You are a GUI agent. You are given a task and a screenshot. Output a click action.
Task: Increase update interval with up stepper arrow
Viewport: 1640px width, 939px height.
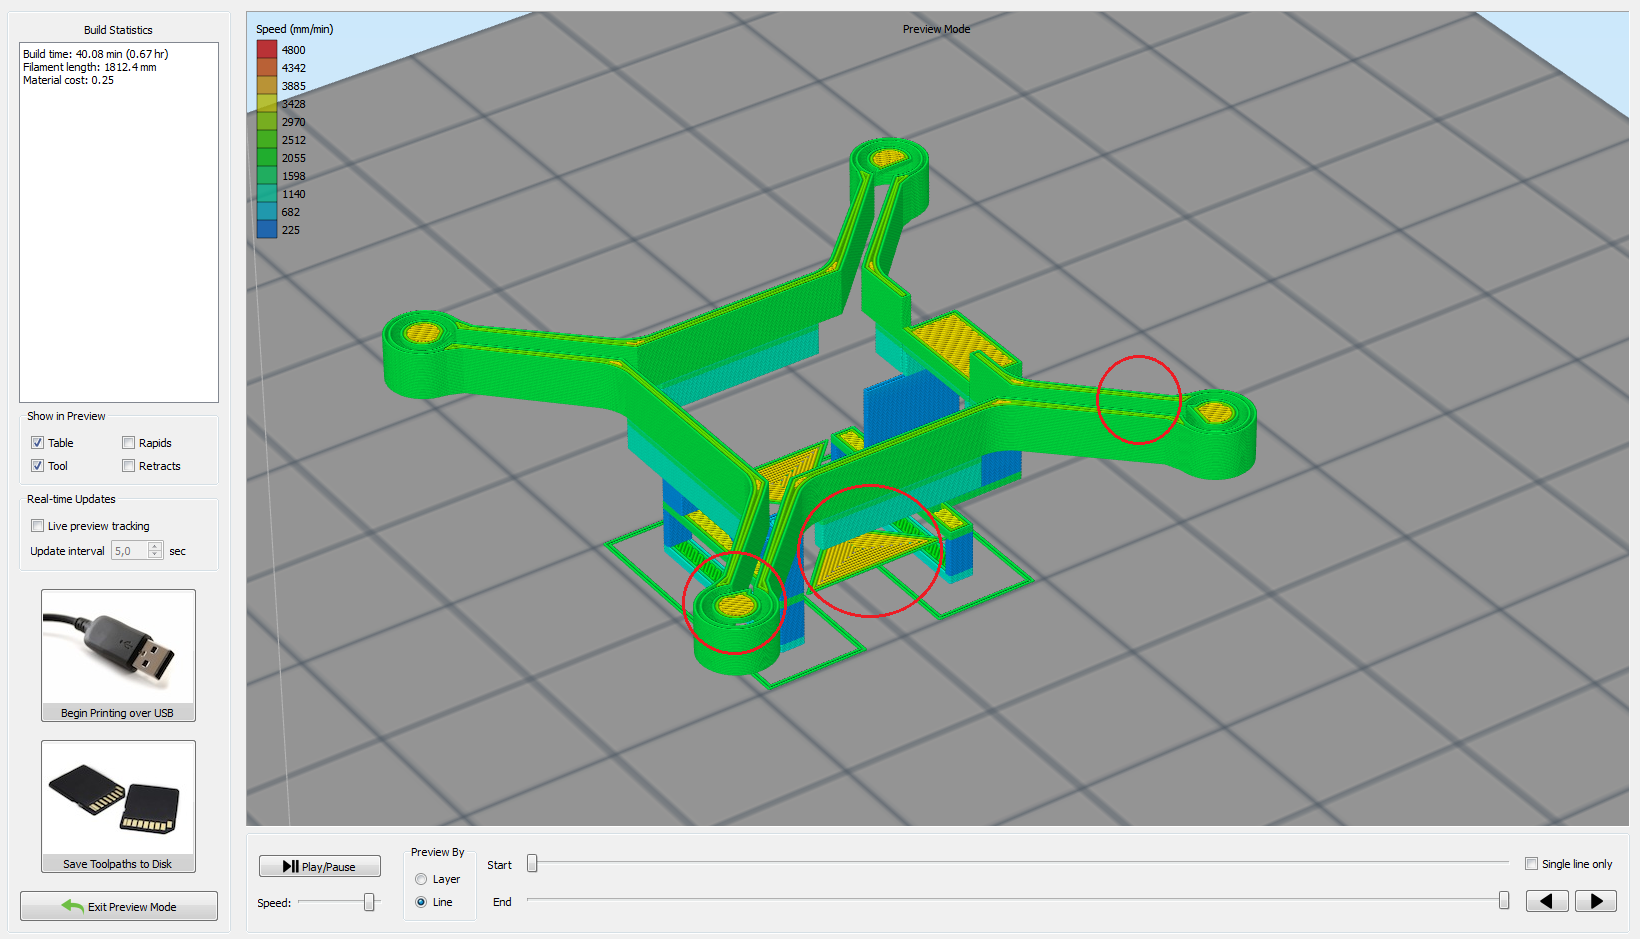[155, 547]
